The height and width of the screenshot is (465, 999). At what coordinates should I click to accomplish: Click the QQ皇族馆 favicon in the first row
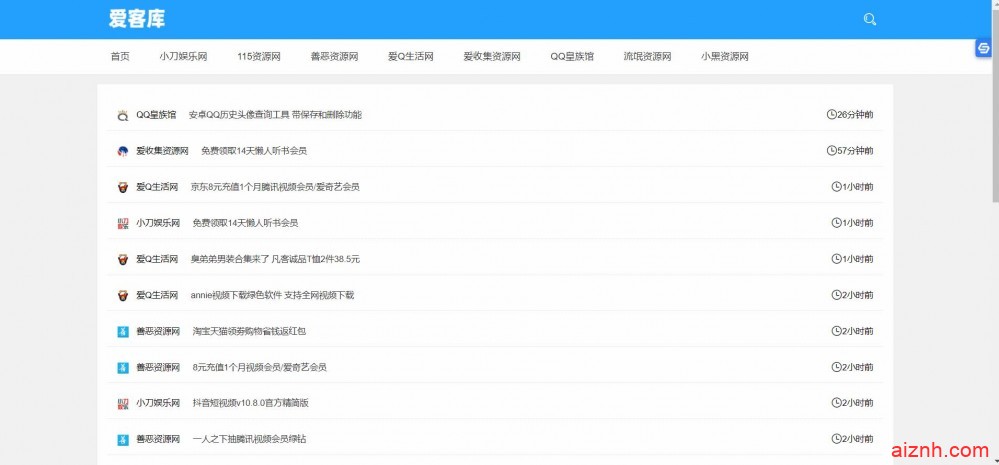coord(122,115)
